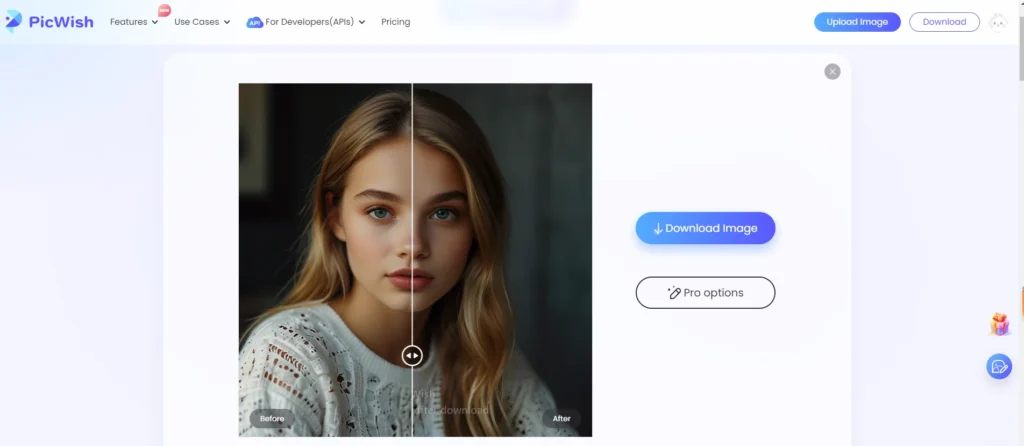1024x446 pixels.
Task: Close the image preview panel
Action: [832, 71]
